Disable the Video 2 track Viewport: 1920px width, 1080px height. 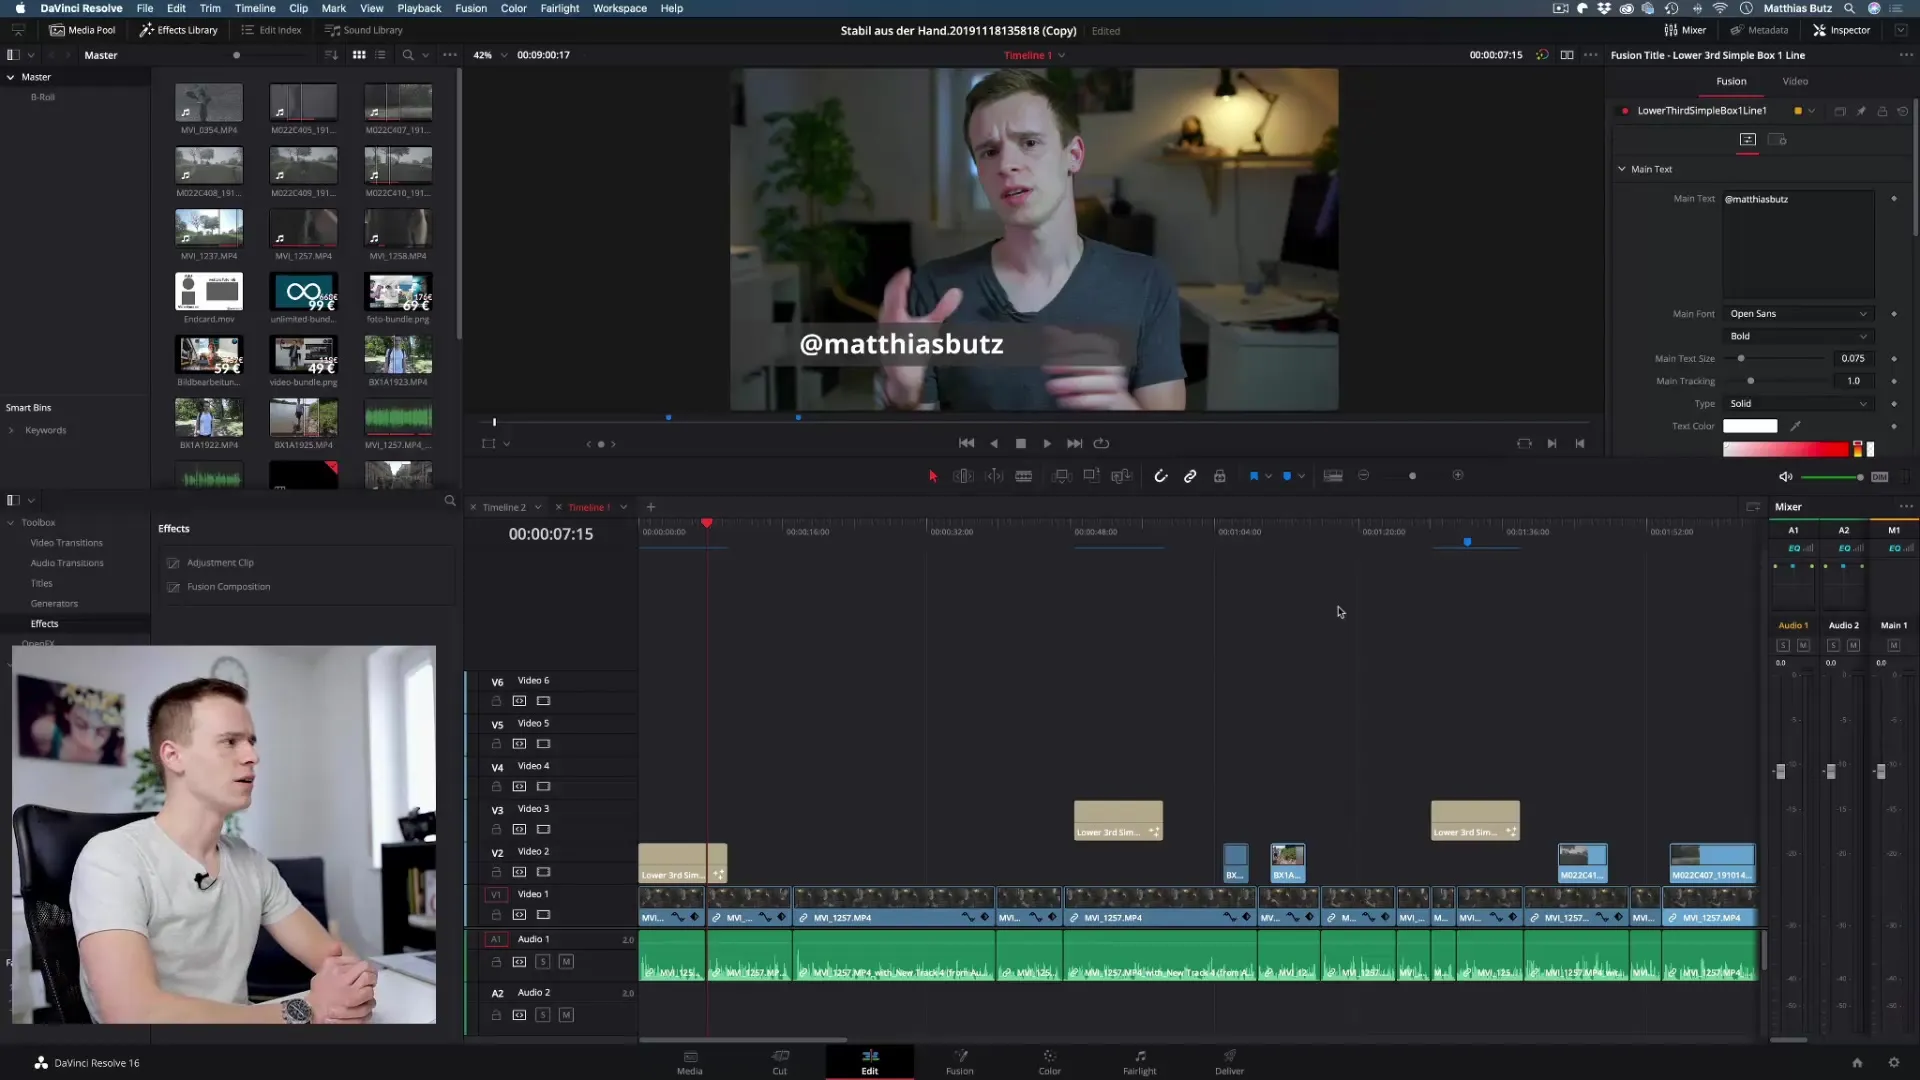543,872
